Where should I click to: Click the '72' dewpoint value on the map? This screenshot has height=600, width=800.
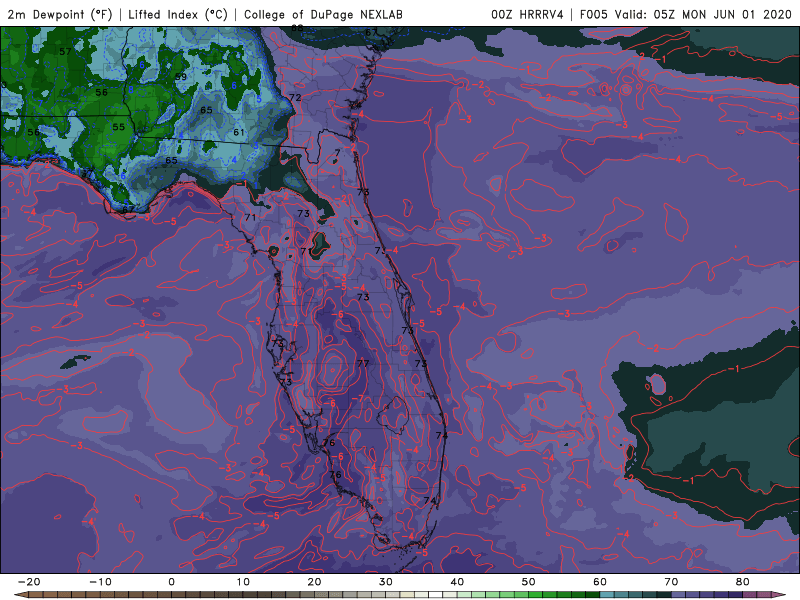[x=295, y=97]
